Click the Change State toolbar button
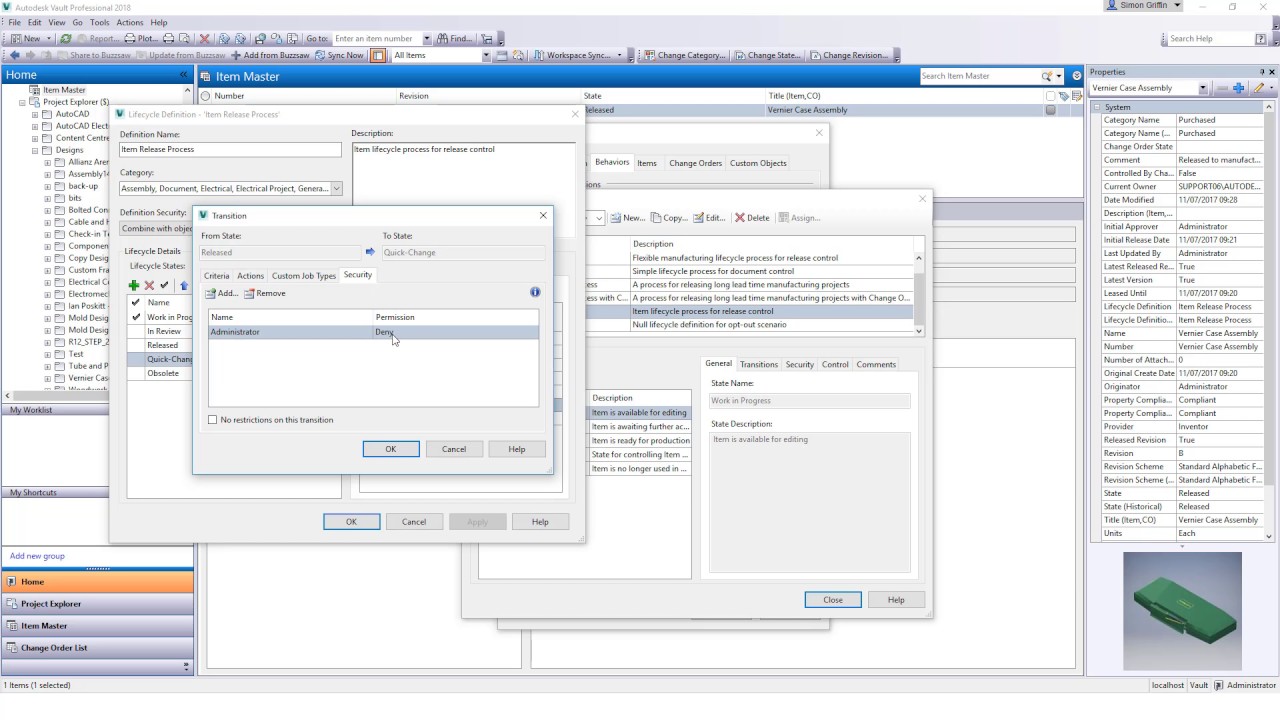This screenshot has height=720, width=1280. pos(768,55)
